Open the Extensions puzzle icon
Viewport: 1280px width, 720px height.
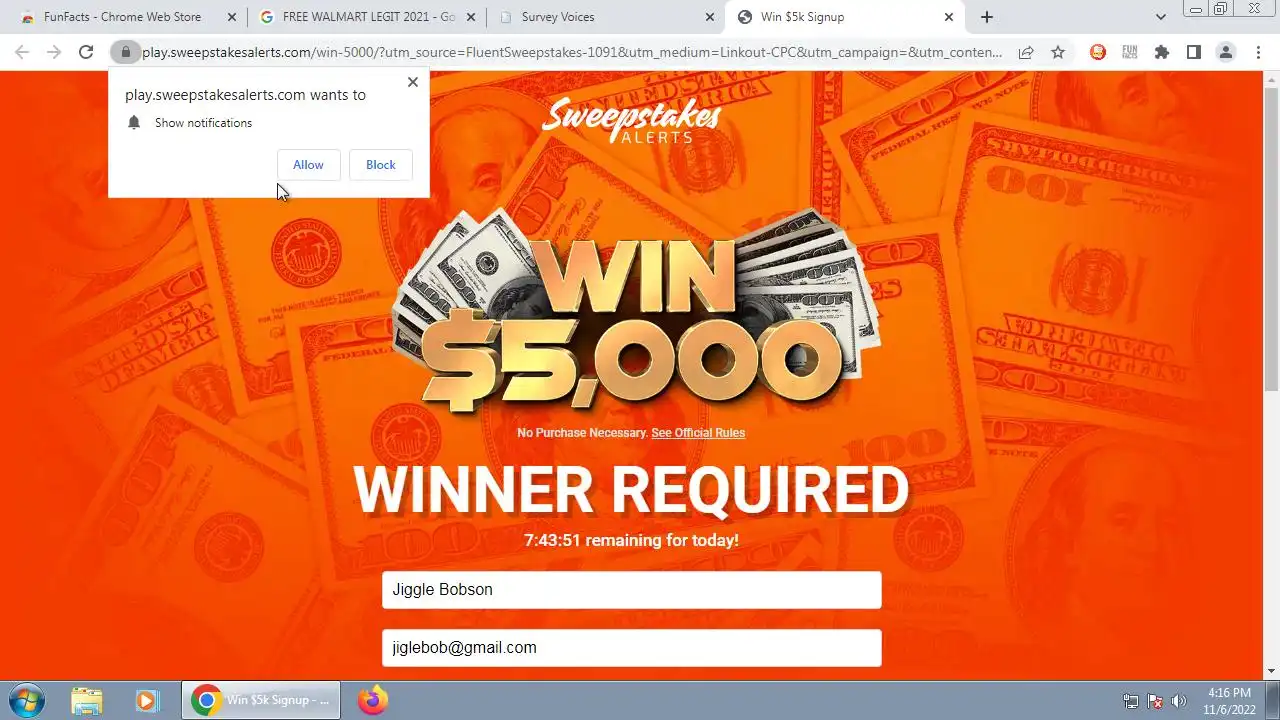click(1162, 52)
